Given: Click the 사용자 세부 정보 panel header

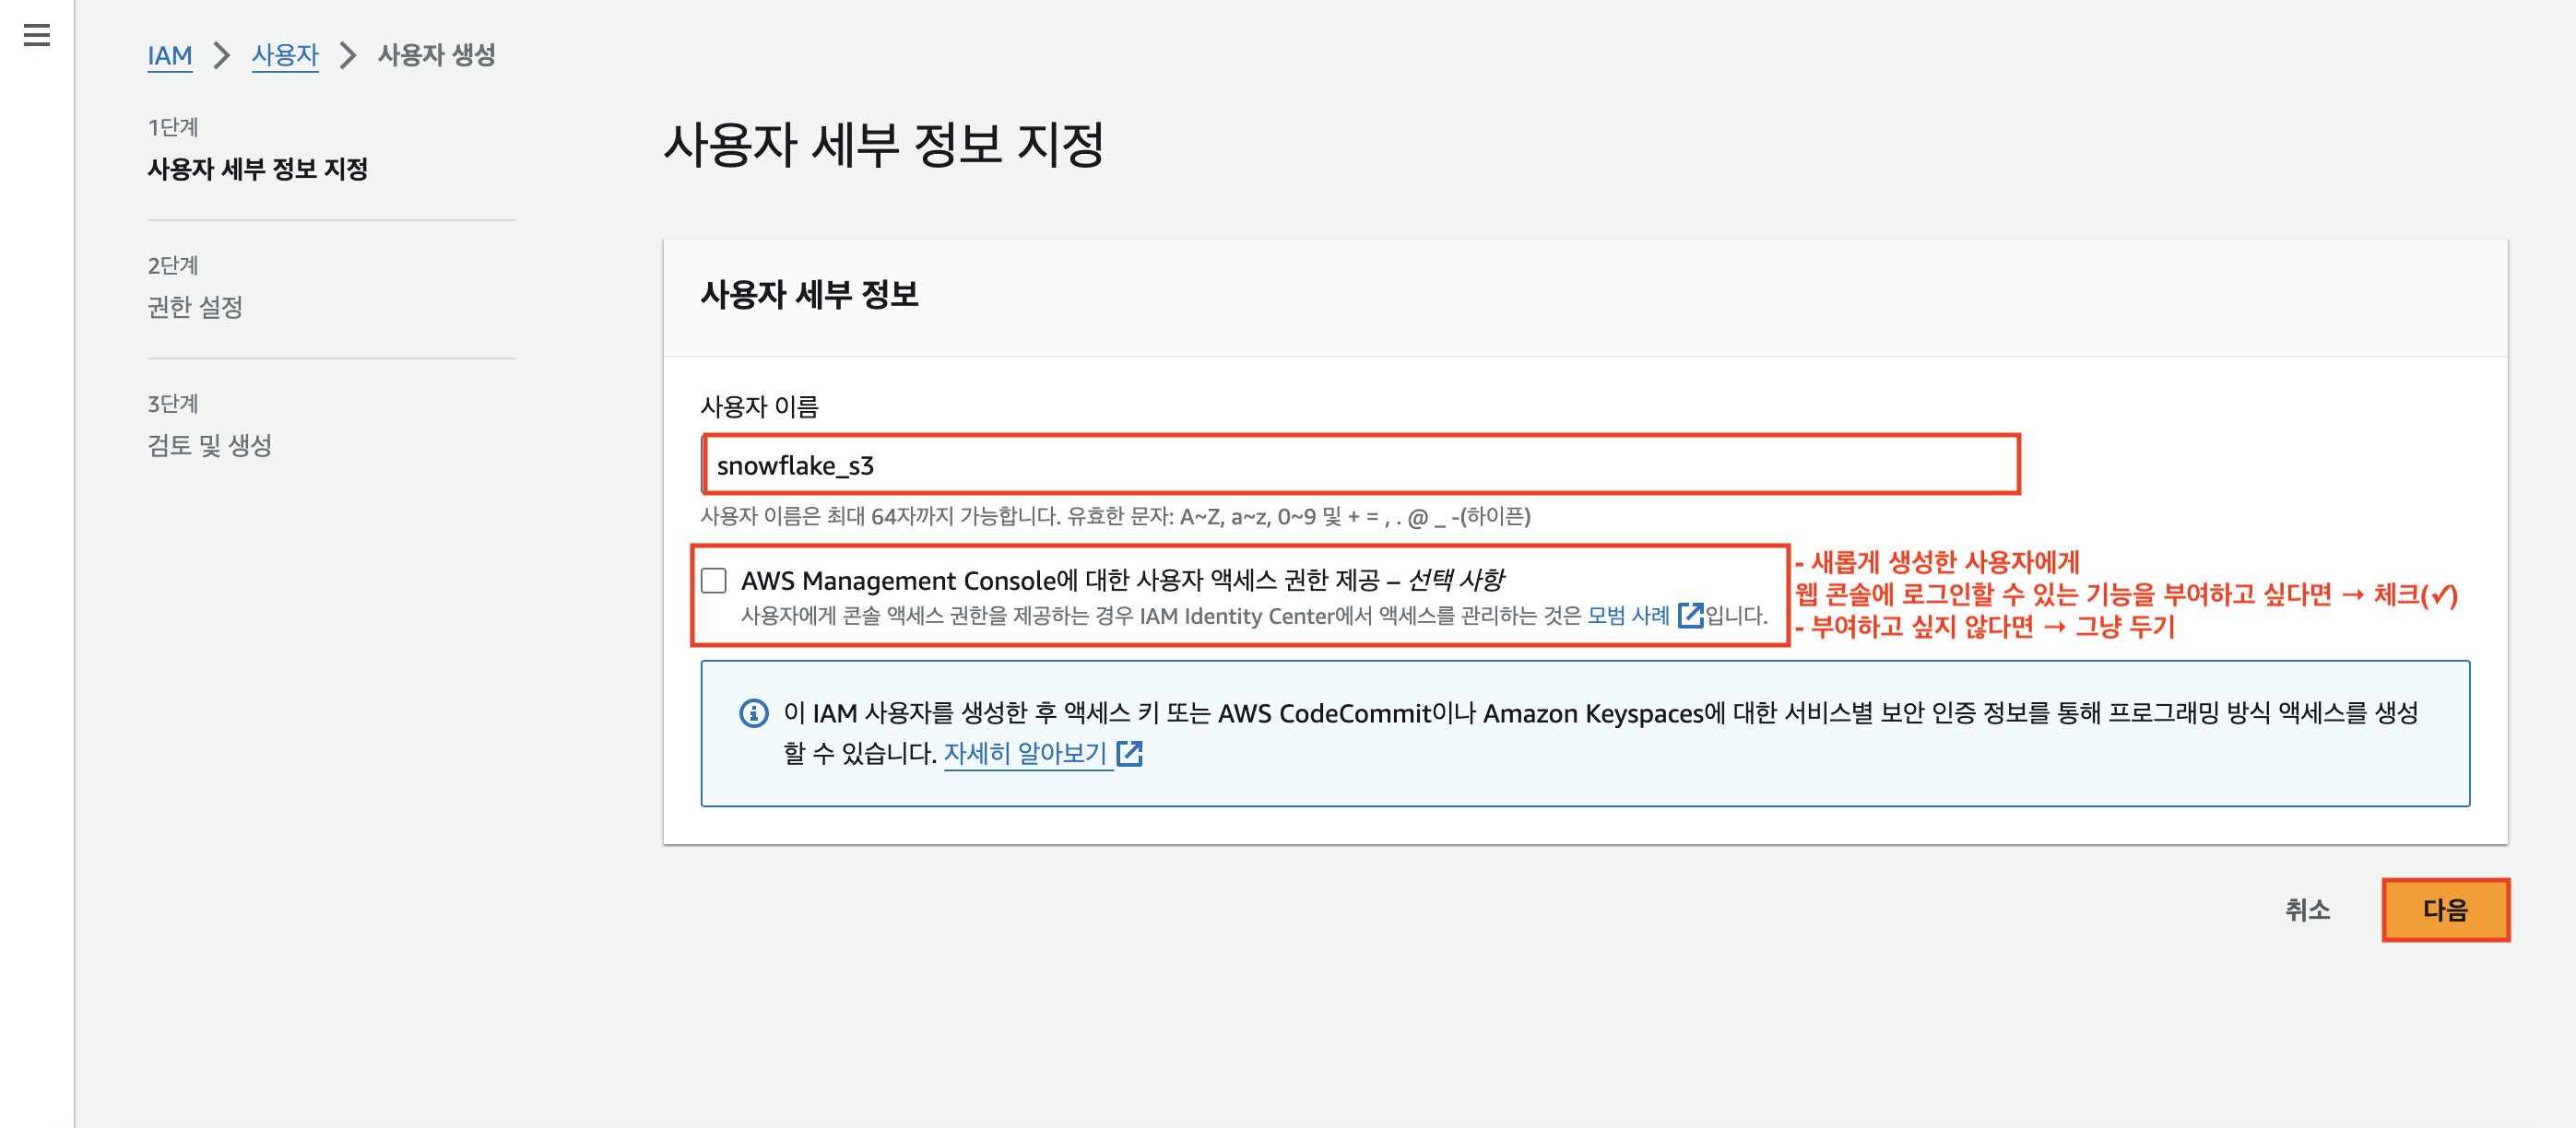Looking at the screenshot, I should click(x=809, y=294).
